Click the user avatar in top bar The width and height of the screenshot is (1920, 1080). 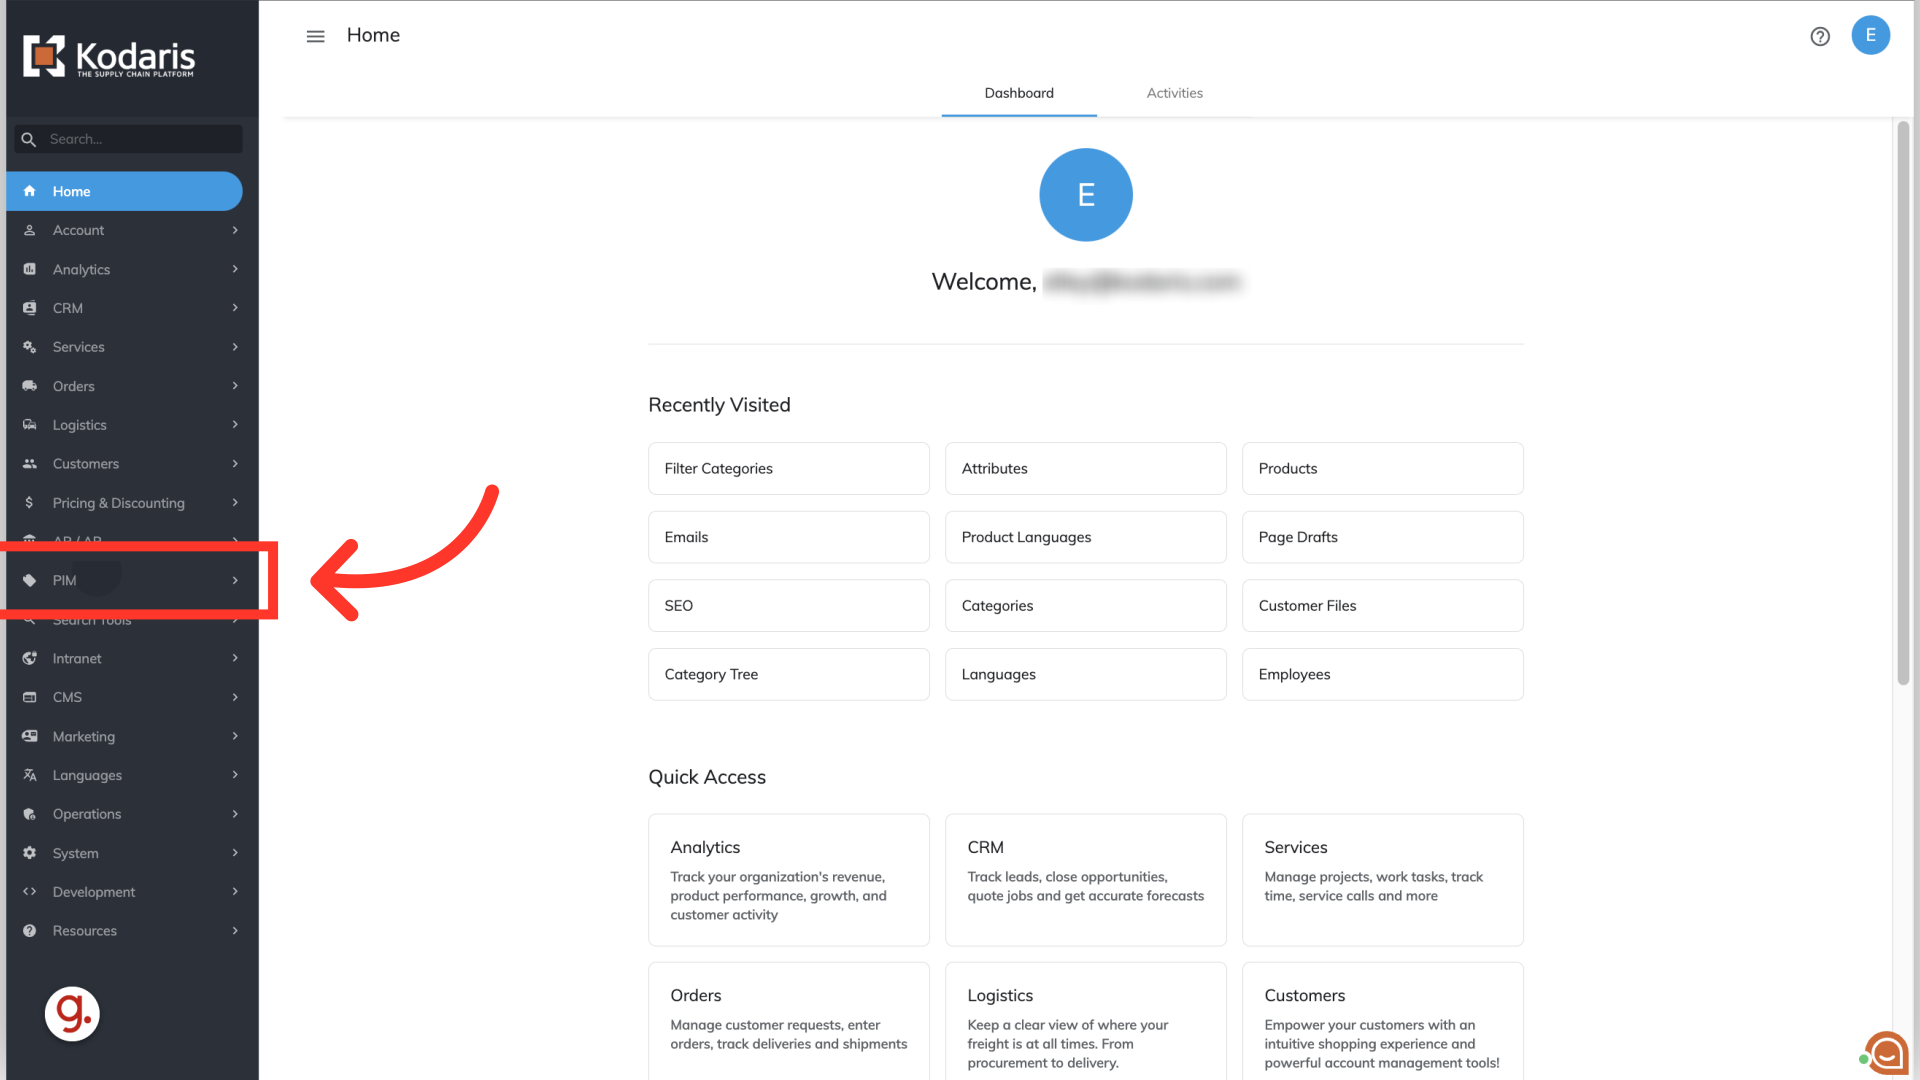click(x=1870, y=35)
